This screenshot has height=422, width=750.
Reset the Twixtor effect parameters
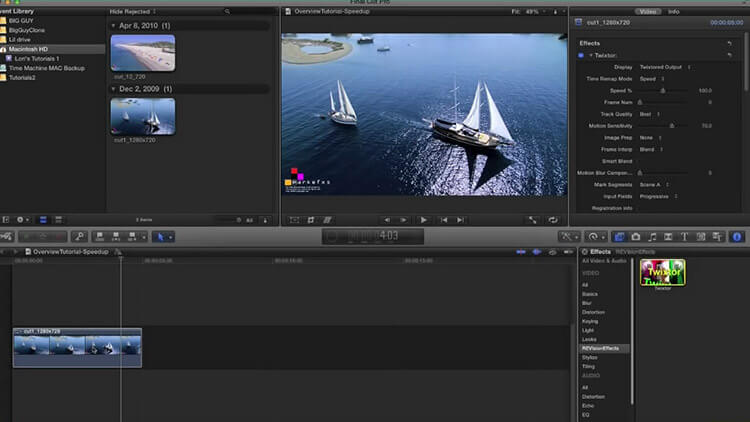click(x=729, y=56)
